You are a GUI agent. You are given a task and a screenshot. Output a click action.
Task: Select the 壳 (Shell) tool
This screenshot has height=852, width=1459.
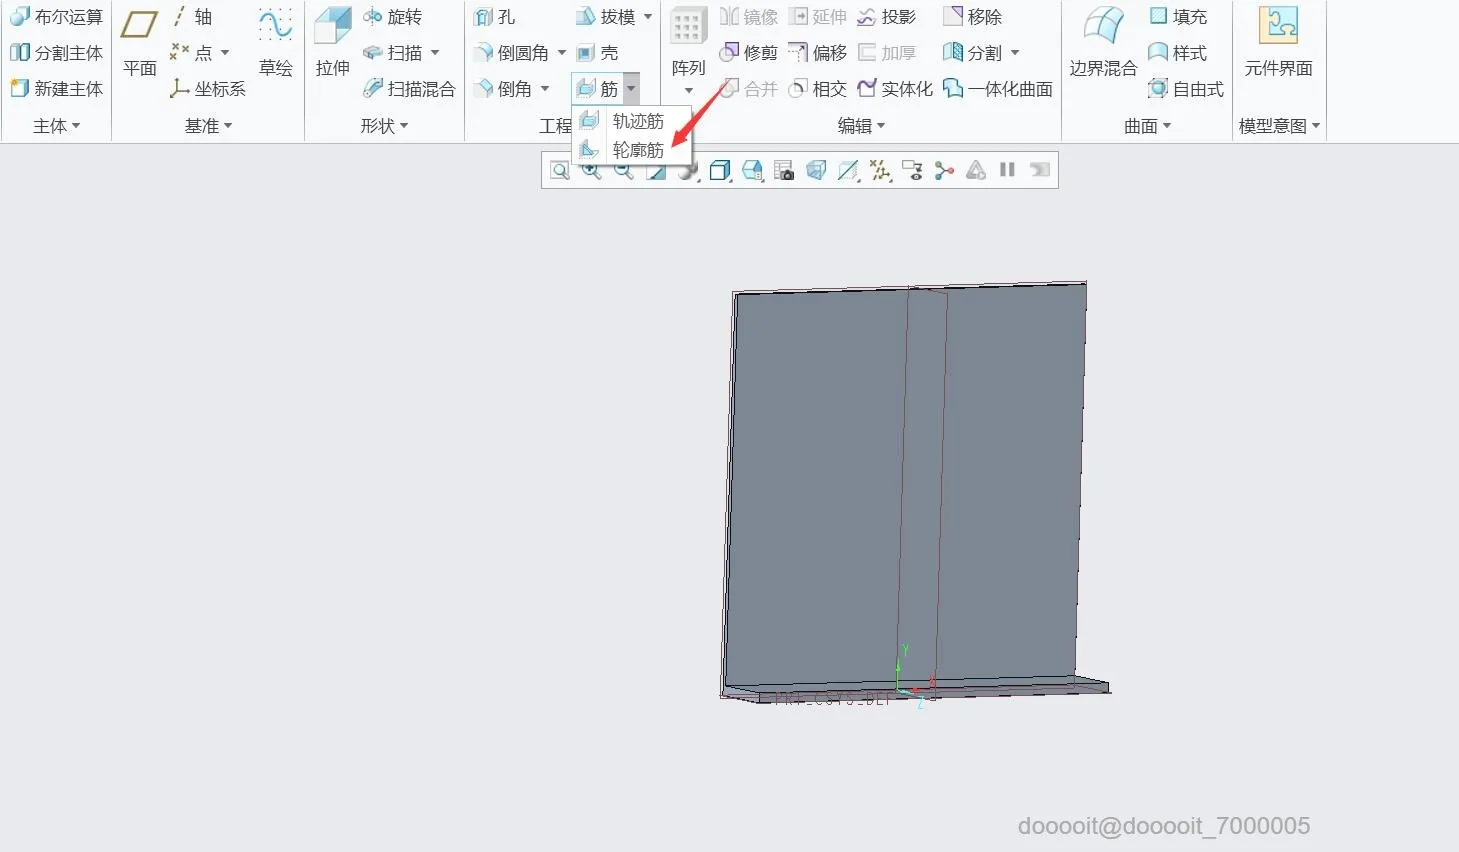pyautogui.click(x=601, y=52)
